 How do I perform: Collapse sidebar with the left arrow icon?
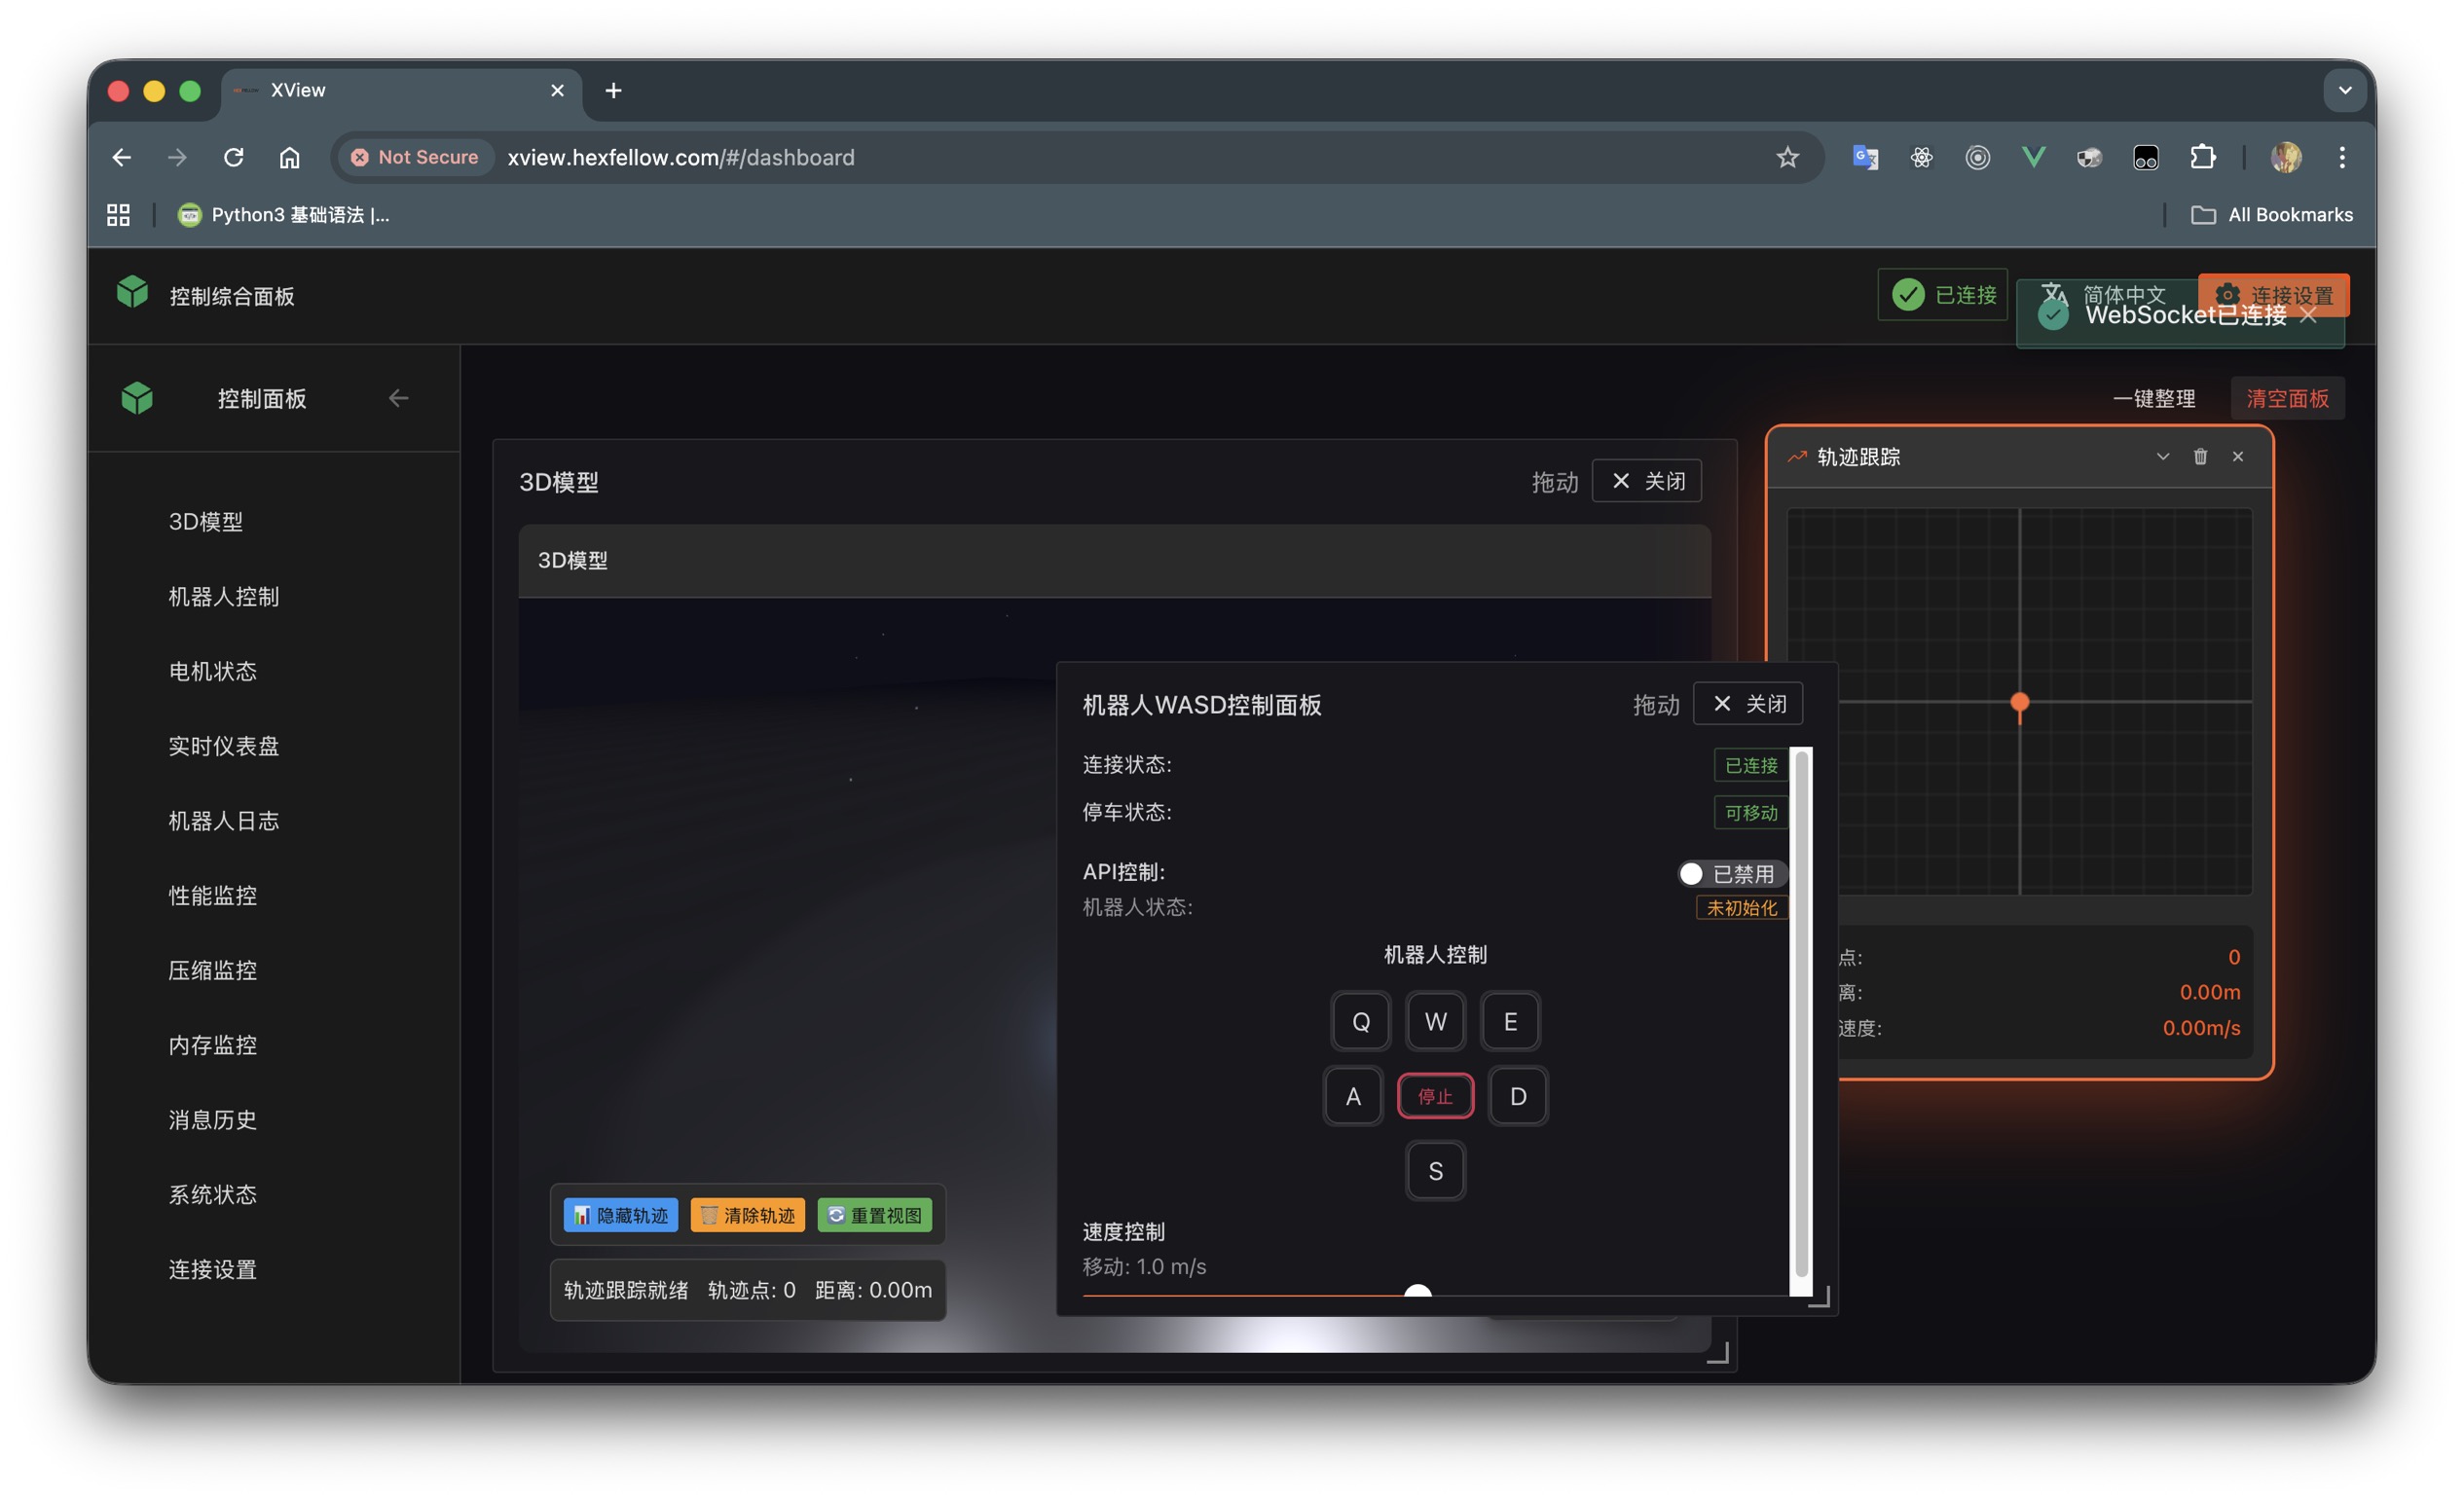[x=398, y=398]
